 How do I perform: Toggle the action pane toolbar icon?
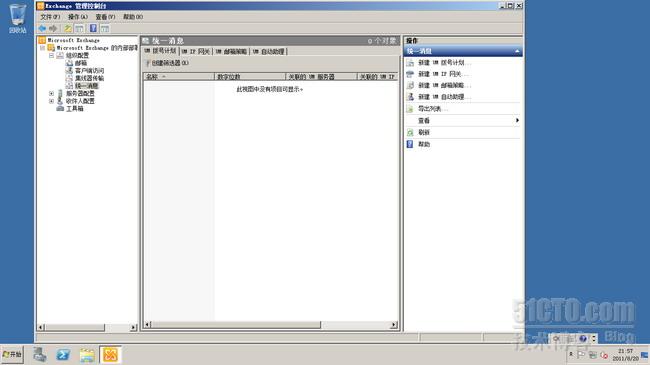pyautogui.click(x=105, y=28)
